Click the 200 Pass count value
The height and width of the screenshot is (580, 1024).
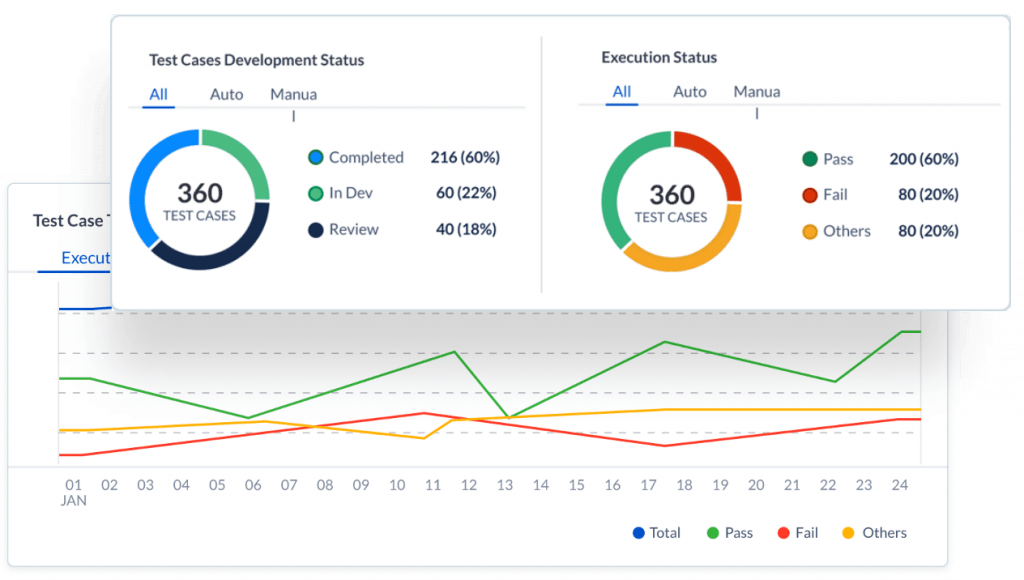point(926,159)
